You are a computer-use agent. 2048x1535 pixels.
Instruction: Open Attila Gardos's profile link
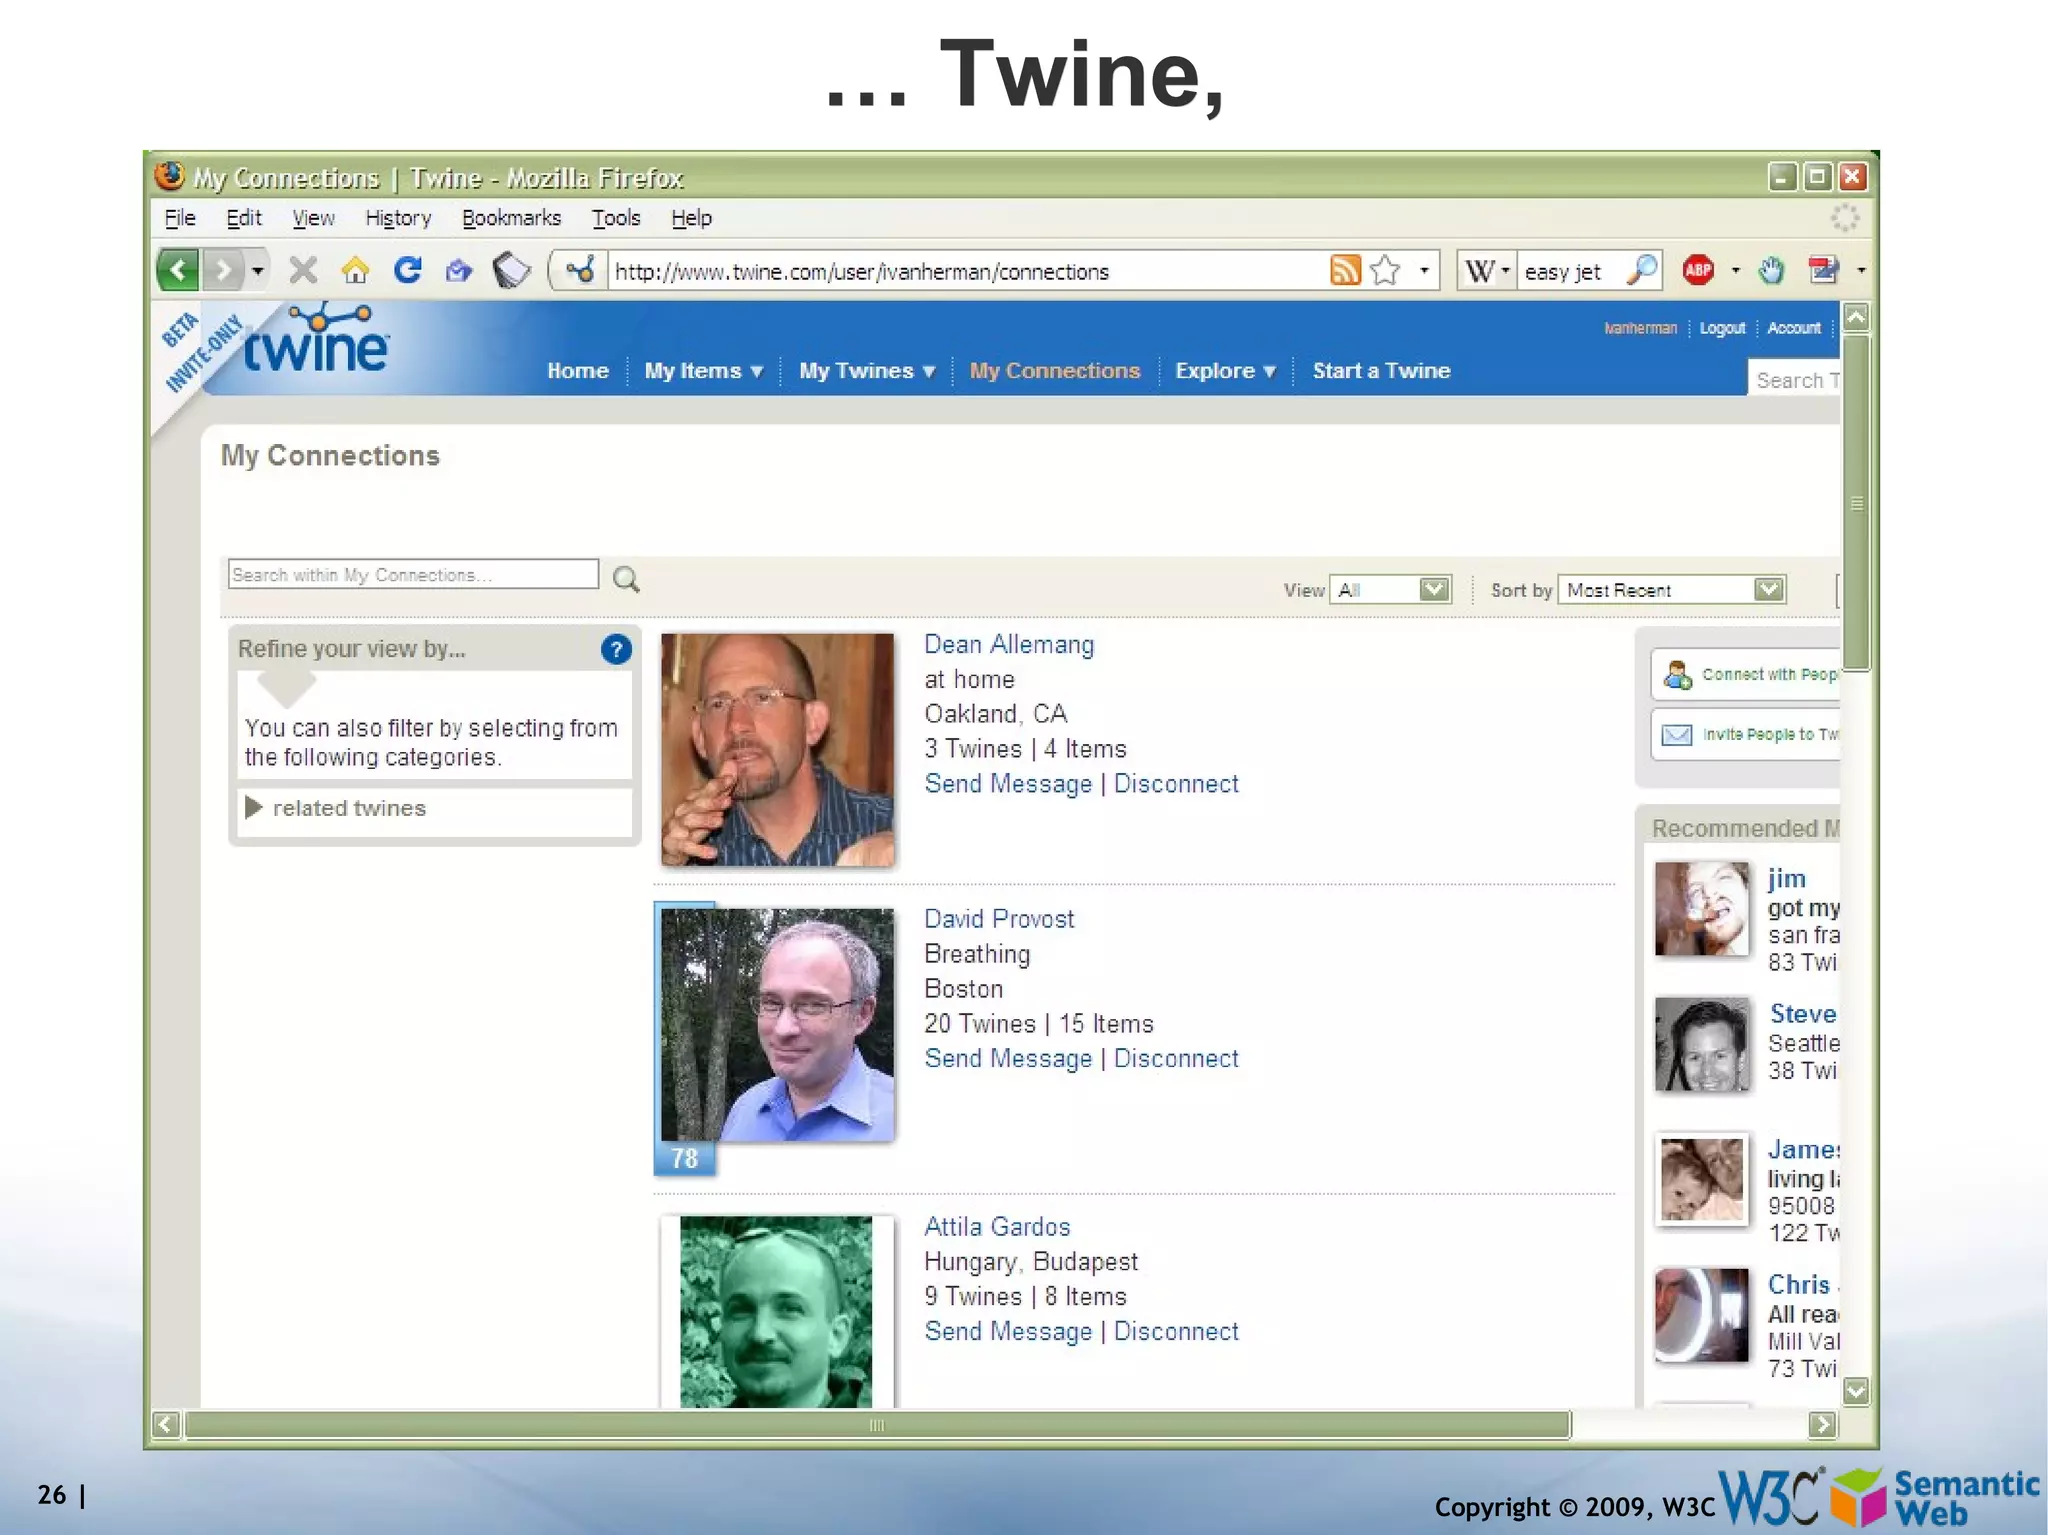[997, 1227]
